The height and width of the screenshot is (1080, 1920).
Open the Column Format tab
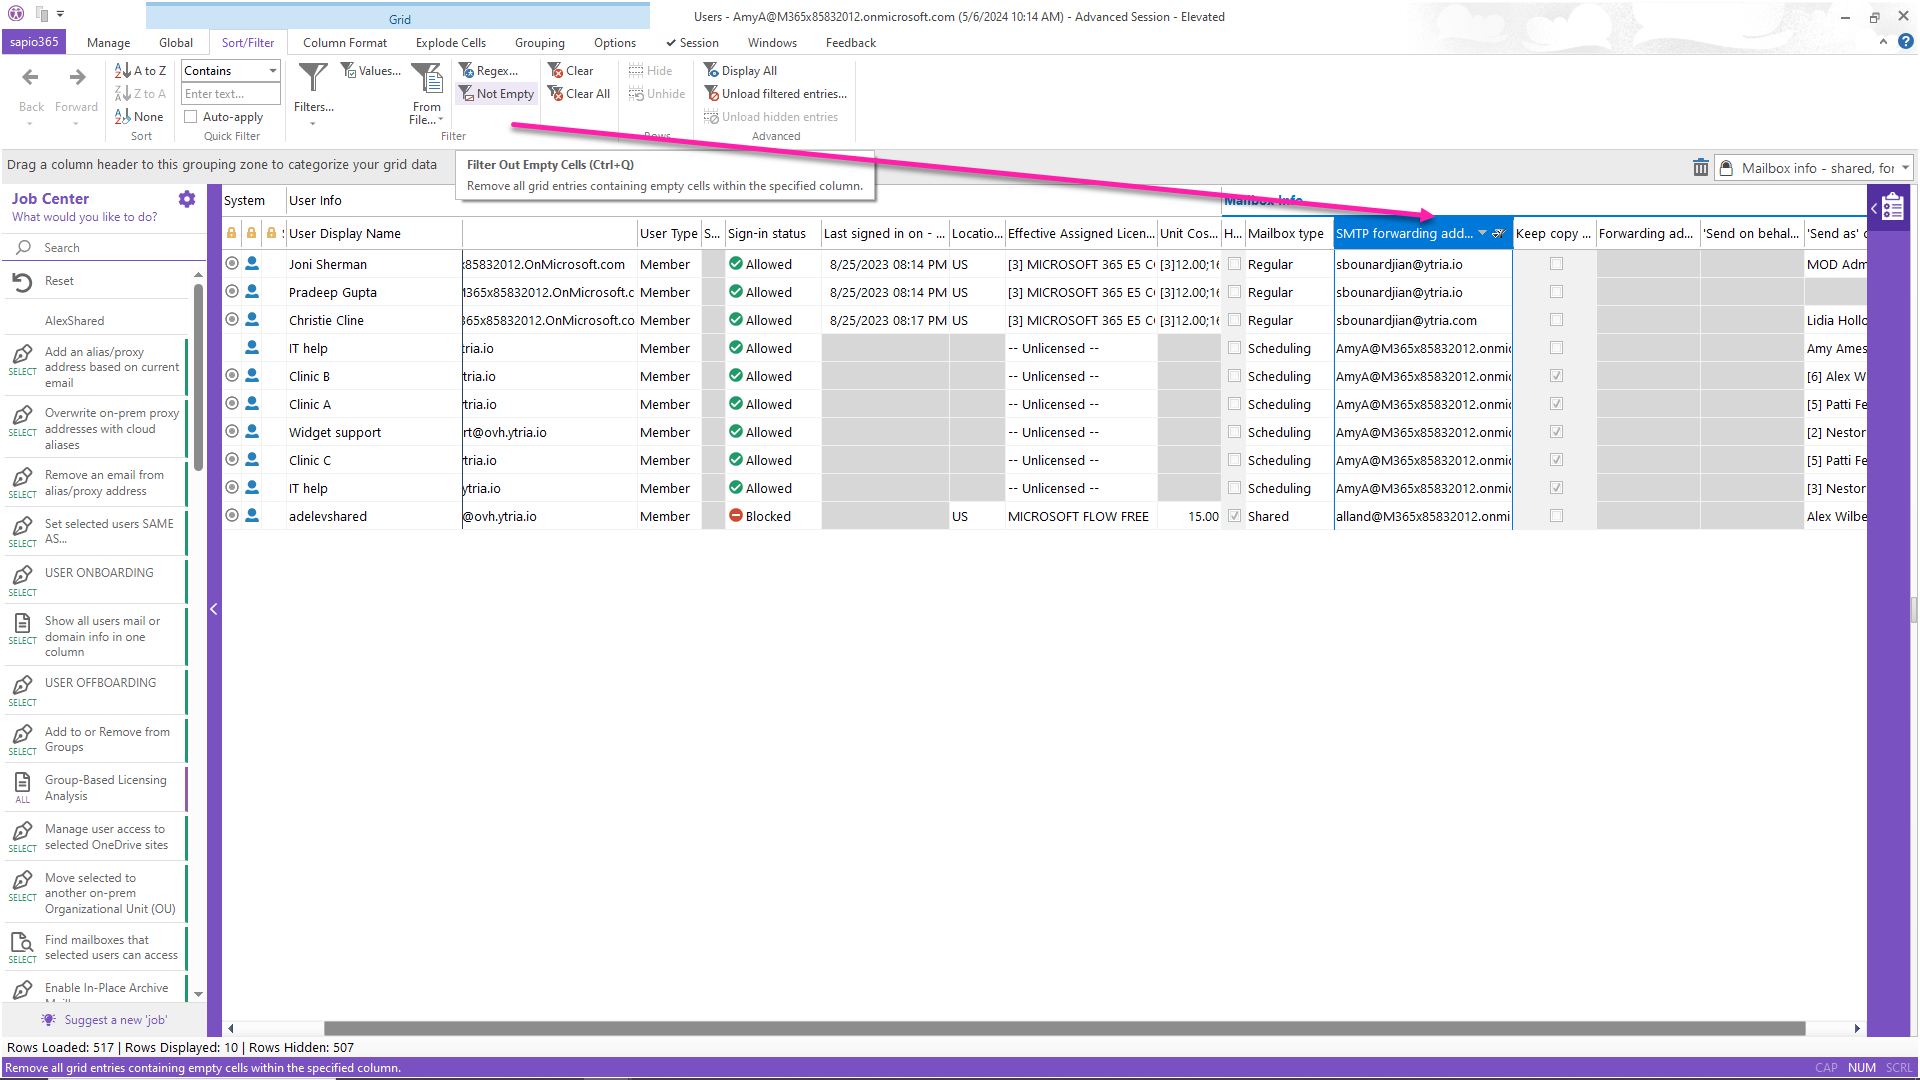pos(345,43)
